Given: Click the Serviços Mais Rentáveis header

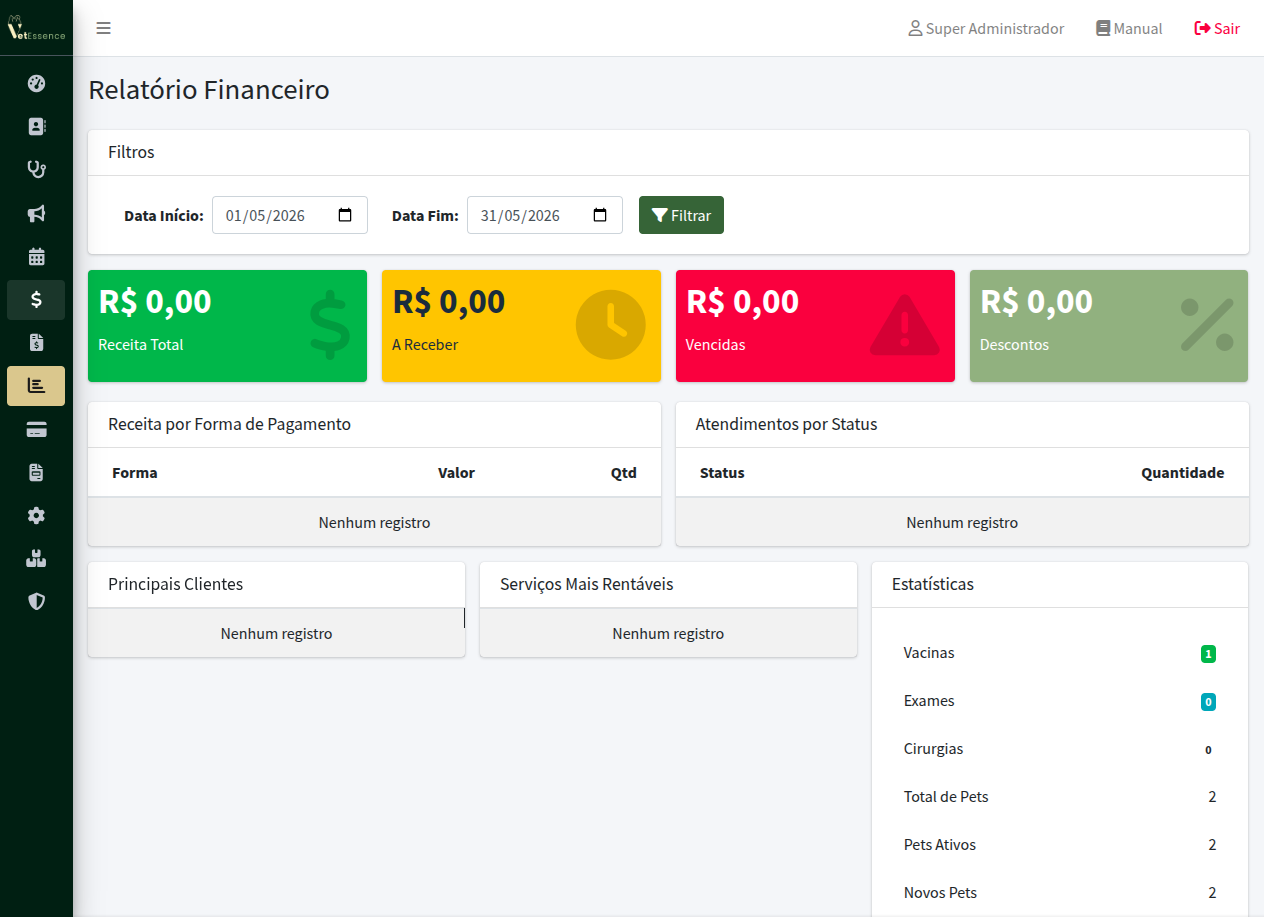Looking at the screenshot, I should click(x=668, y=585).
